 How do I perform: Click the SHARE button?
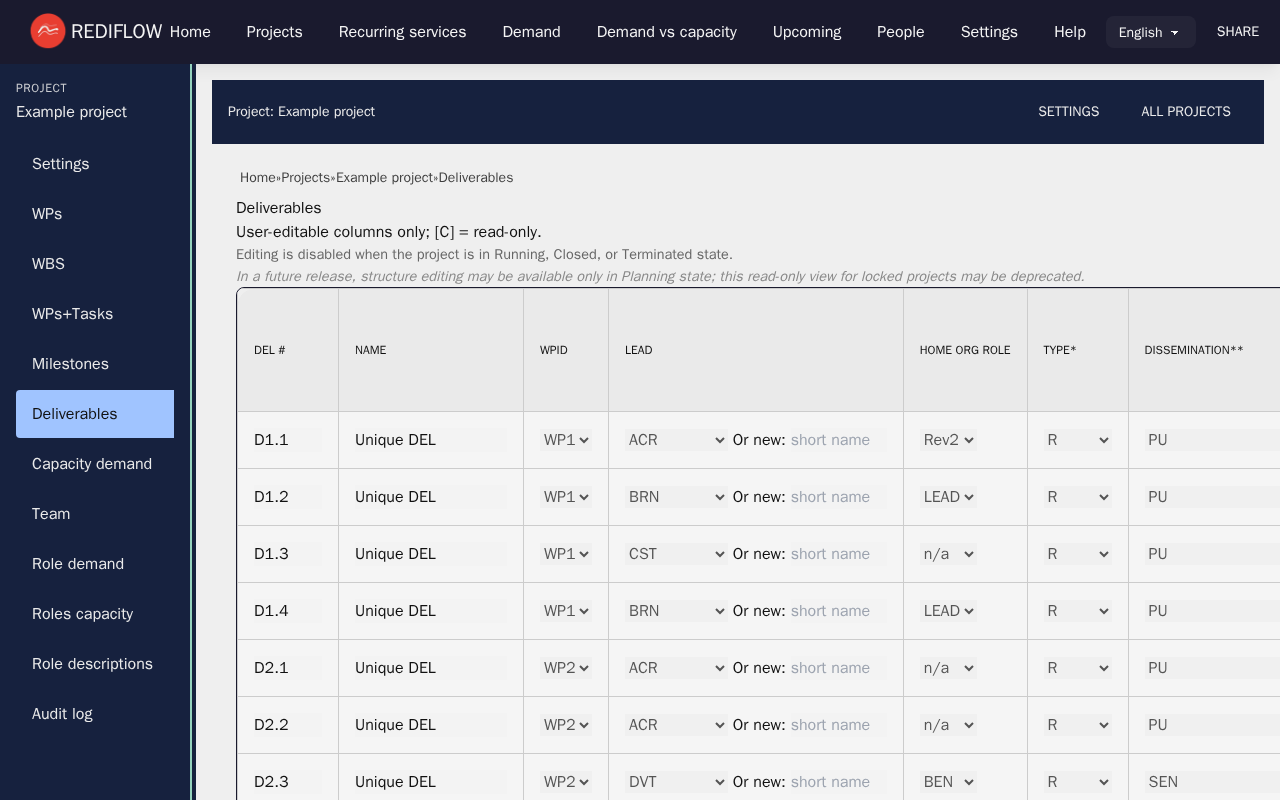[1237, 32]
